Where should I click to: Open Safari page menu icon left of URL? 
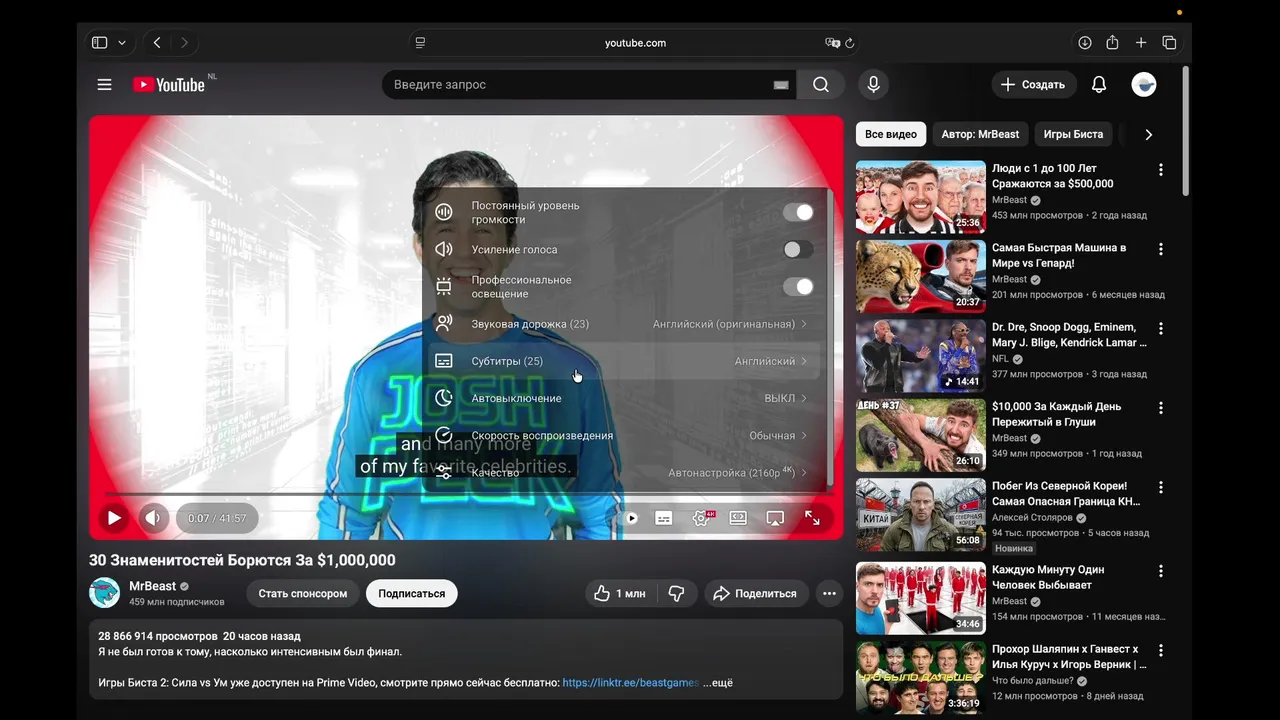click(x=420, y=43)
